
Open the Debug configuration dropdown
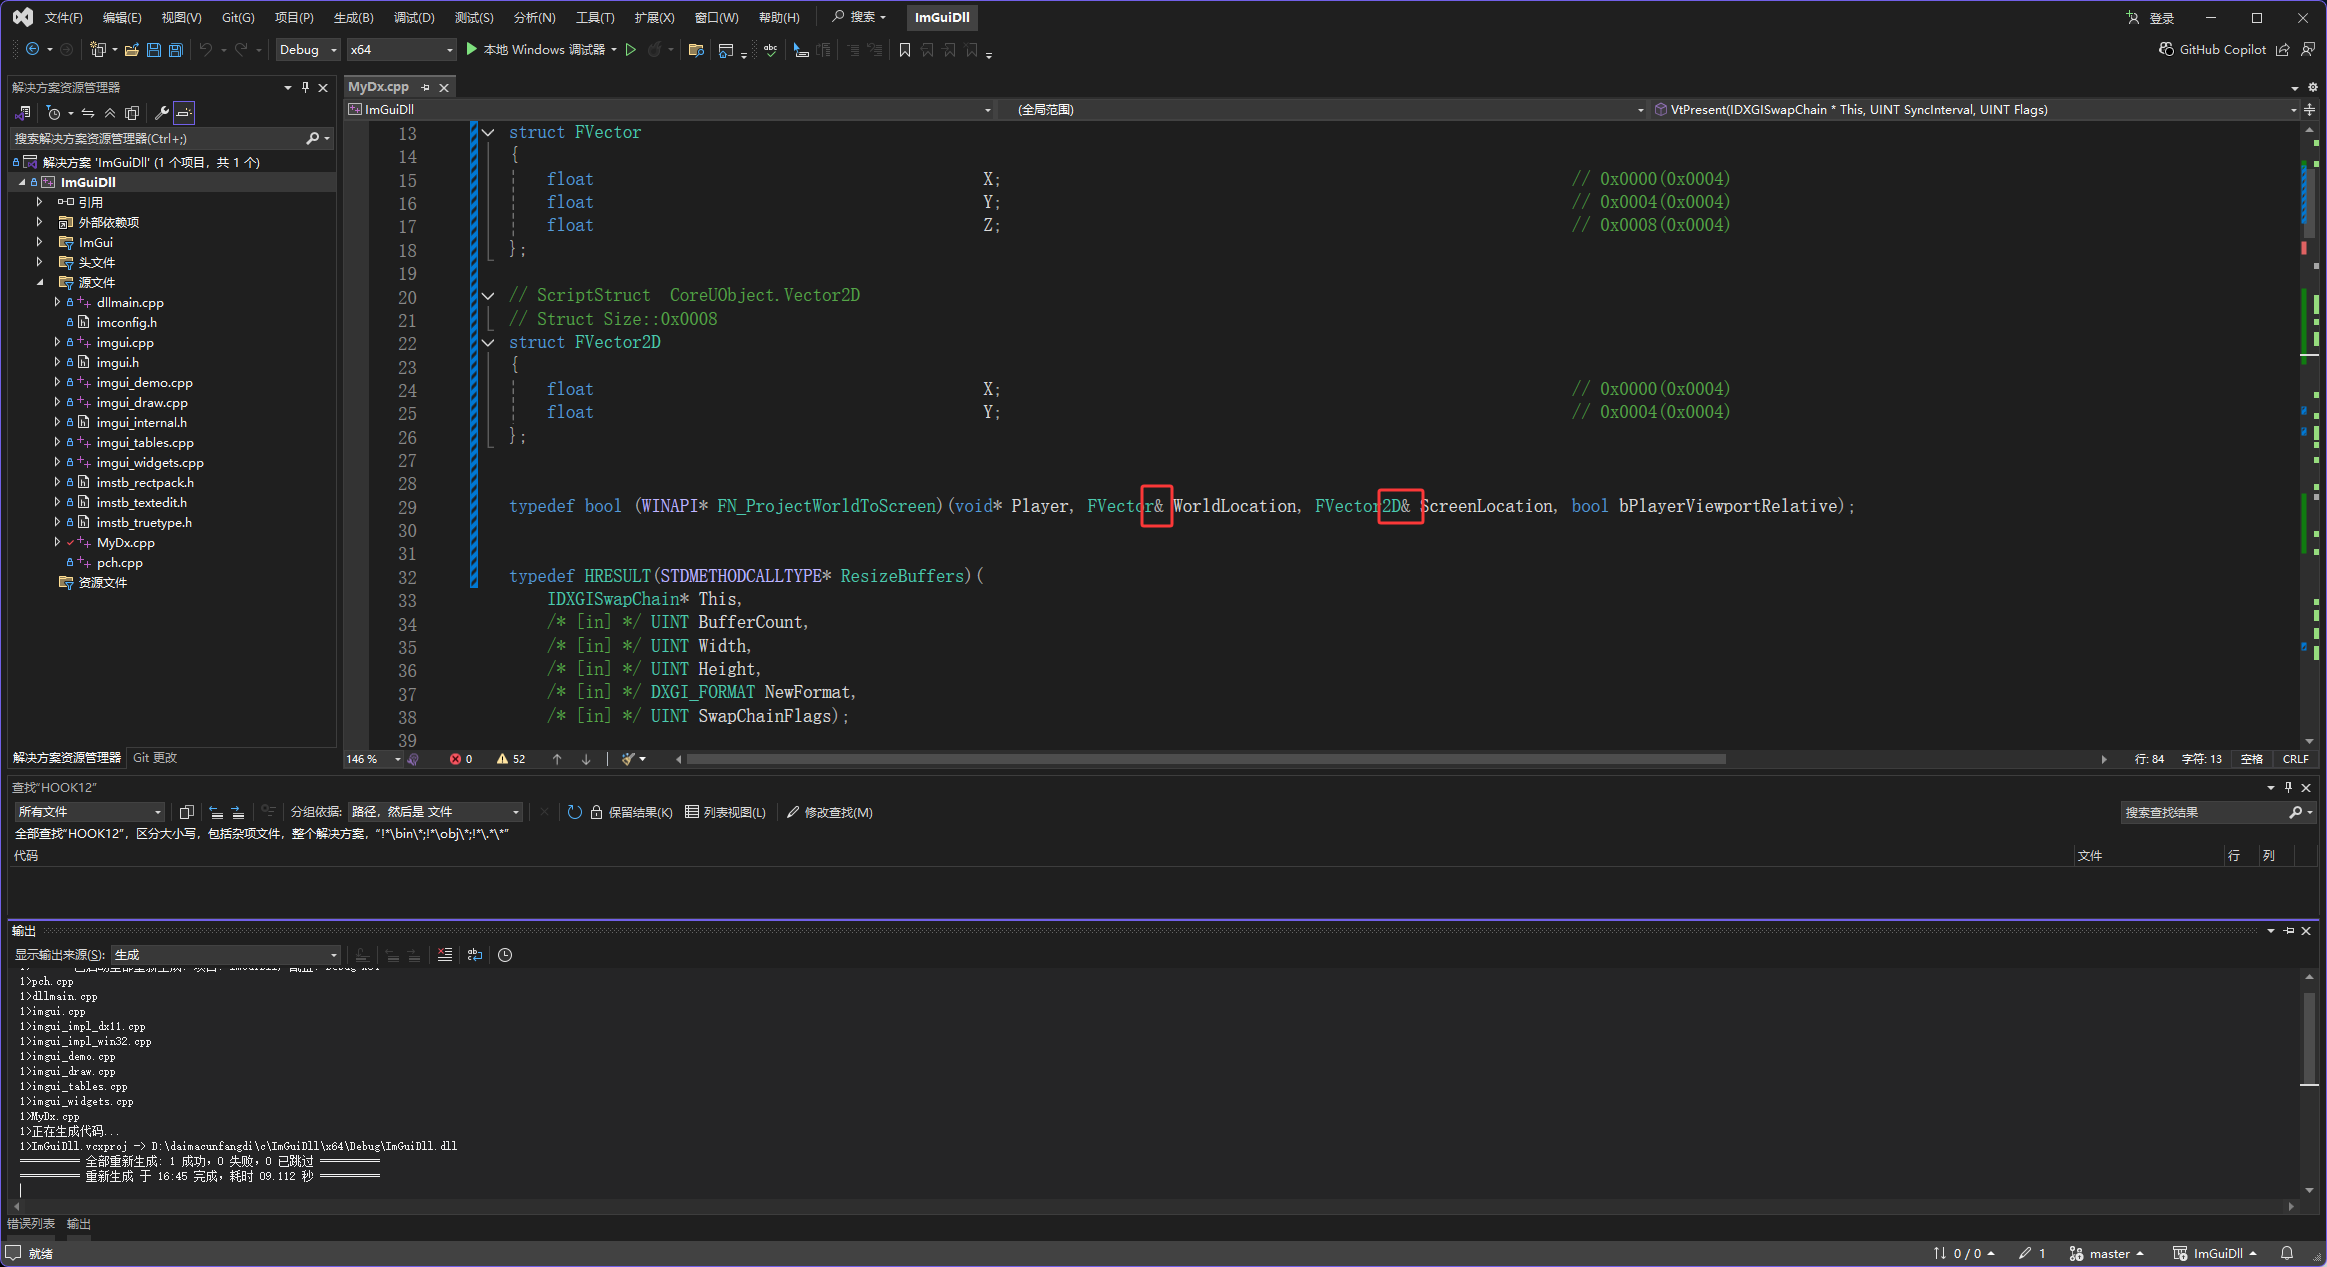307,50
